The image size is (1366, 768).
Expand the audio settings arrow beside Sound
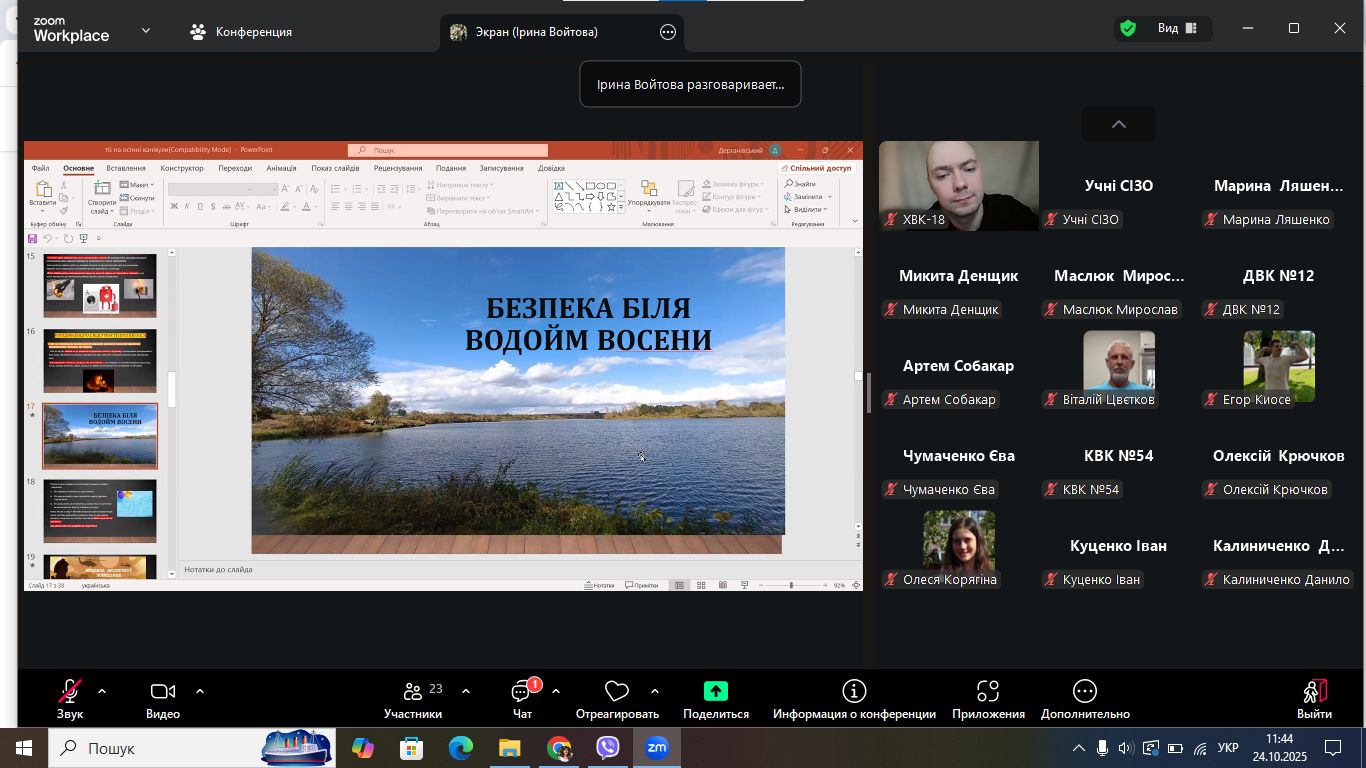[x=102, y=691]
